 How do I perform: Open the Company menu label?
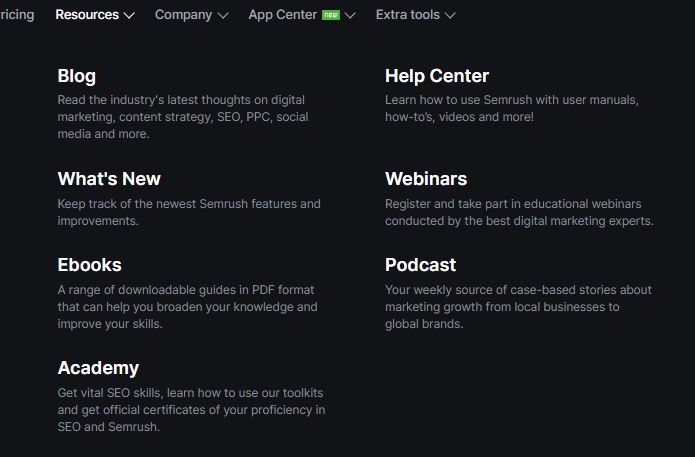point(183,15)
